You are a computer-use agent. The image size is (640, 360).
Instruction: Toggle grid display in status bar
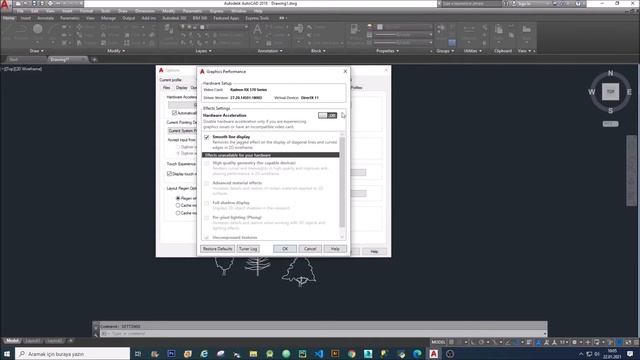tap(452, 342)
